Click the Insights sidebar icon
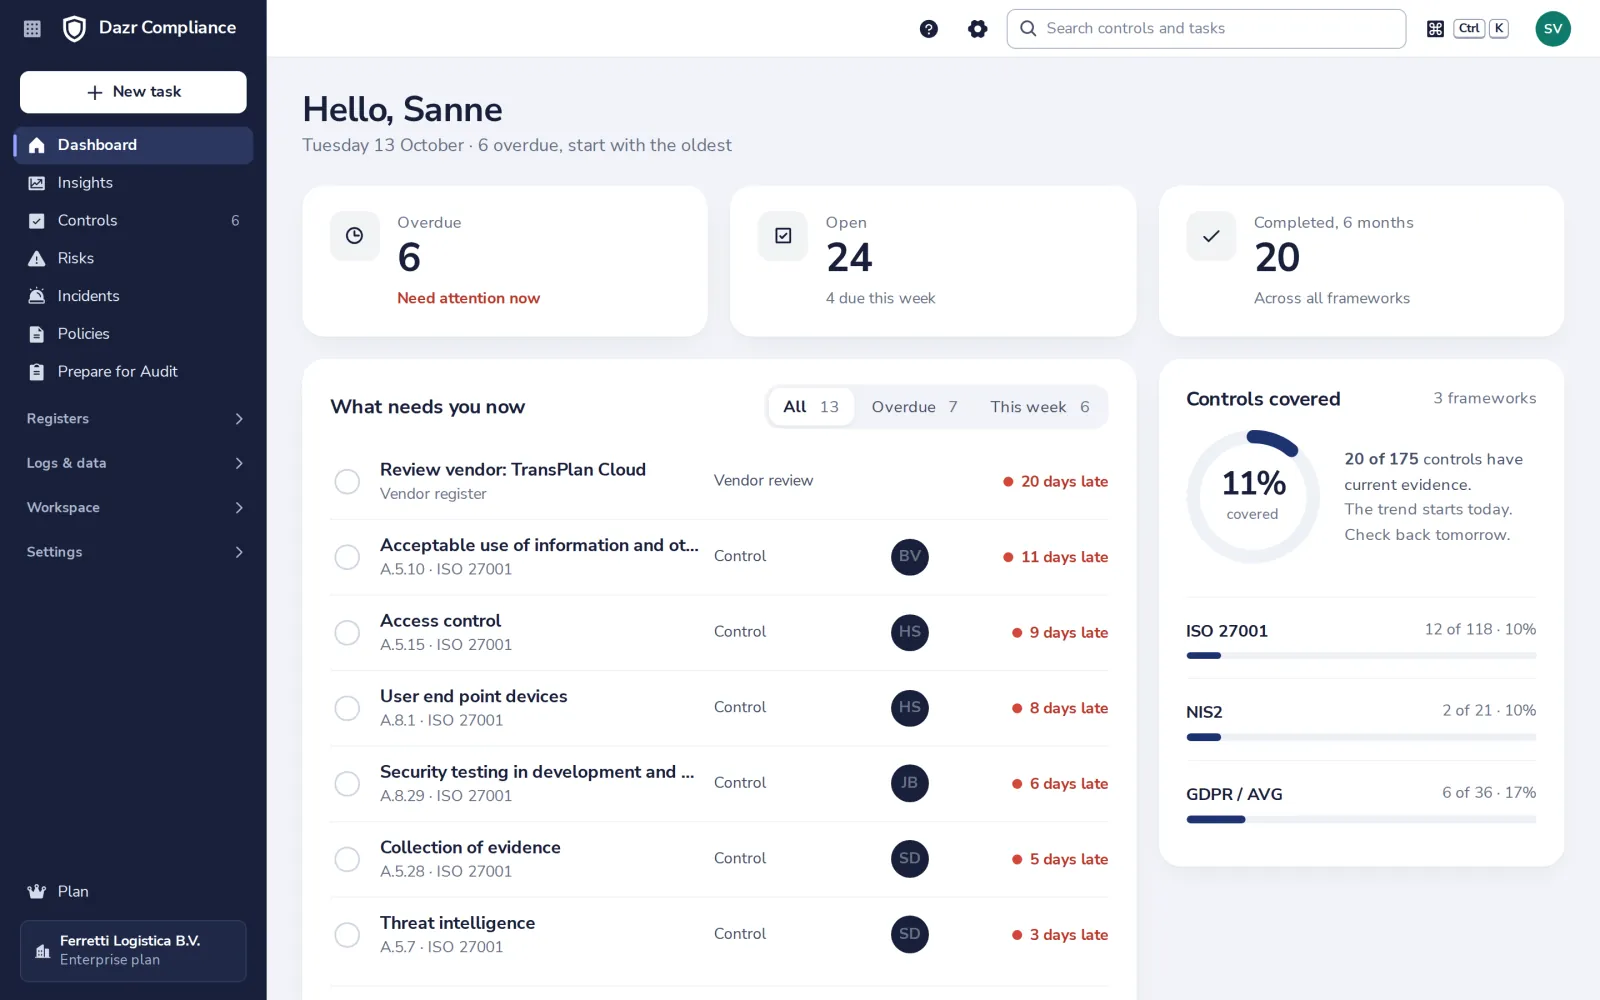This screenshot has height=1000, width=1600. (37, 183)
